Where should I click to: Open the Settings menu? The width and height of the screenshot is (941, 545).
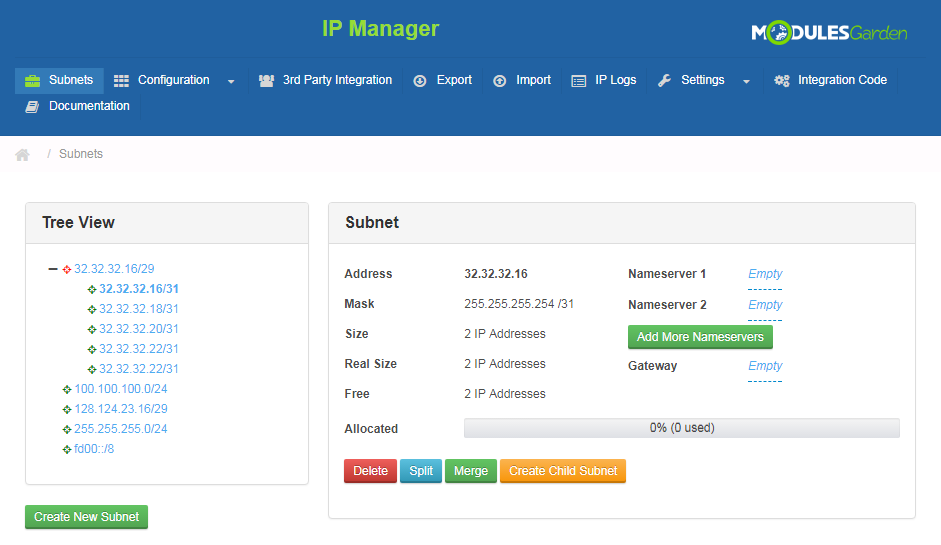(705, 80)
